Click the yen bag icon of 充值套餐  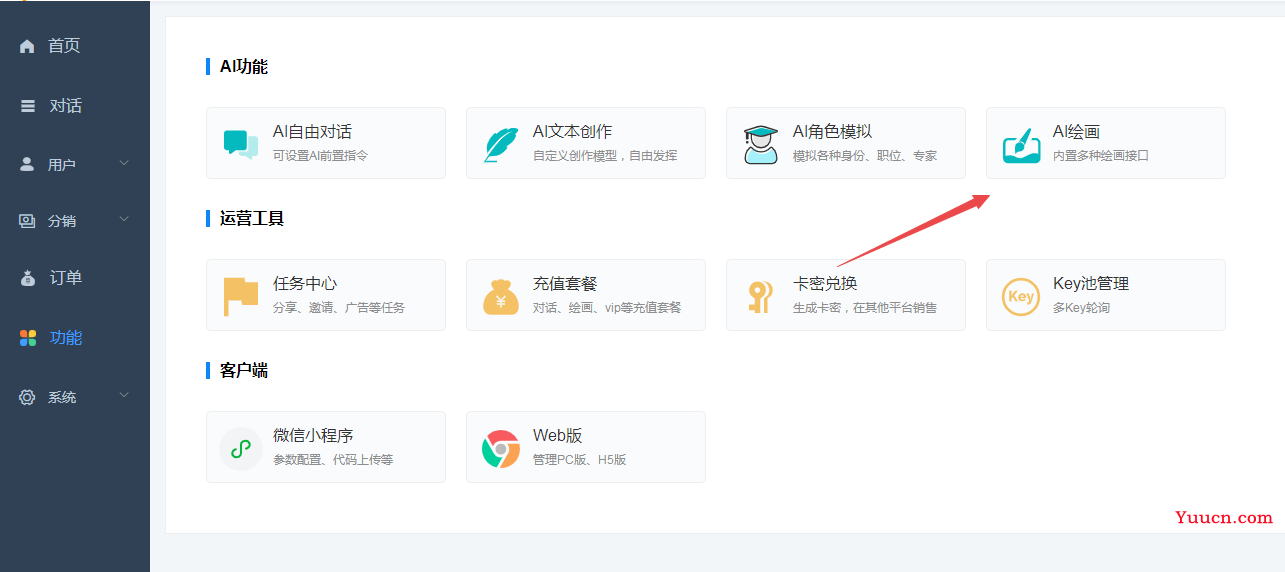click(x=501, y=296)
